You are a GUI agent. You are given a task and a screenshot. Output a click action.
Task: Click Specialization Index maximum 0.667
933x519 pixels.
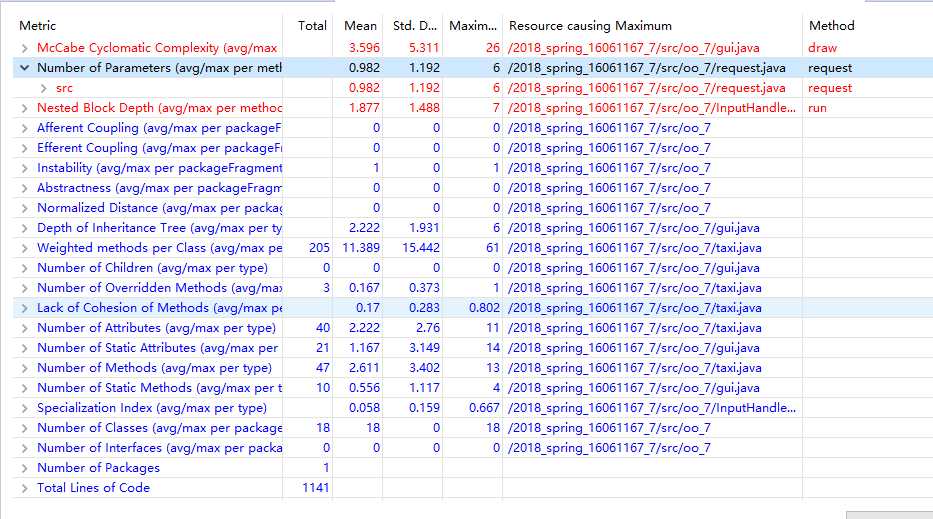pyautogui.click(x=484, y=408)
